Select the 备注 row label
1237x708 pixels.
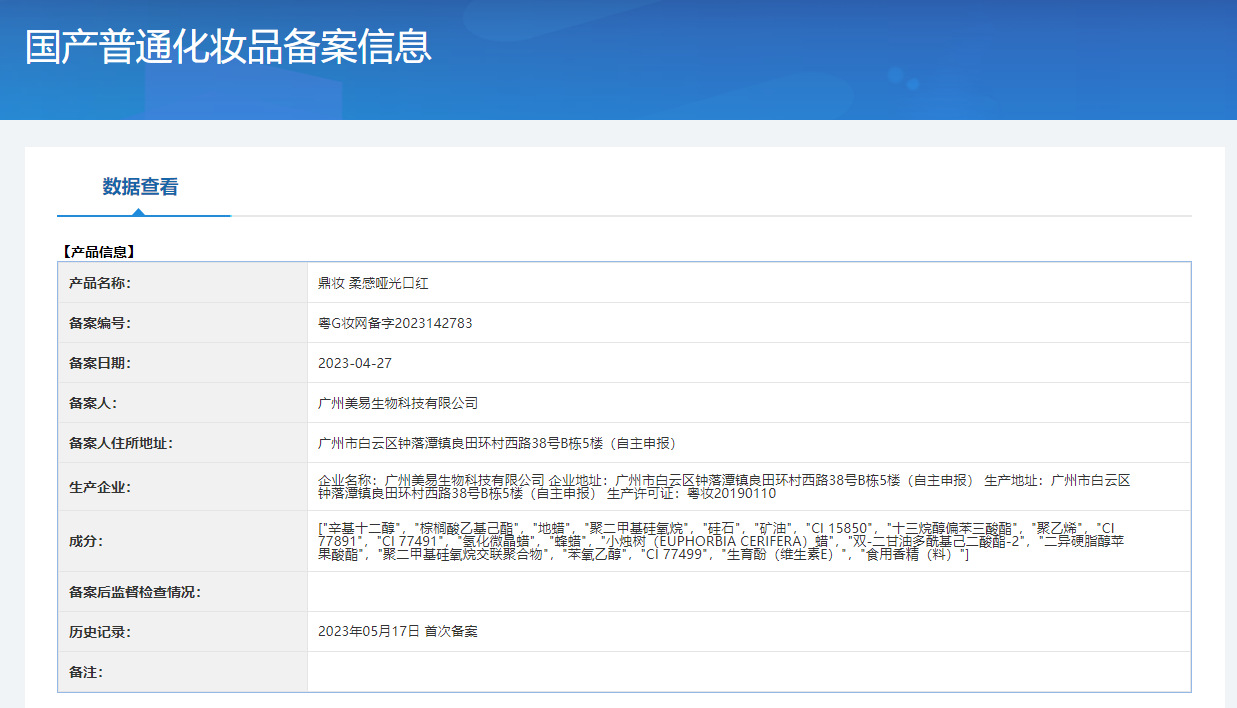pos(86,672)
